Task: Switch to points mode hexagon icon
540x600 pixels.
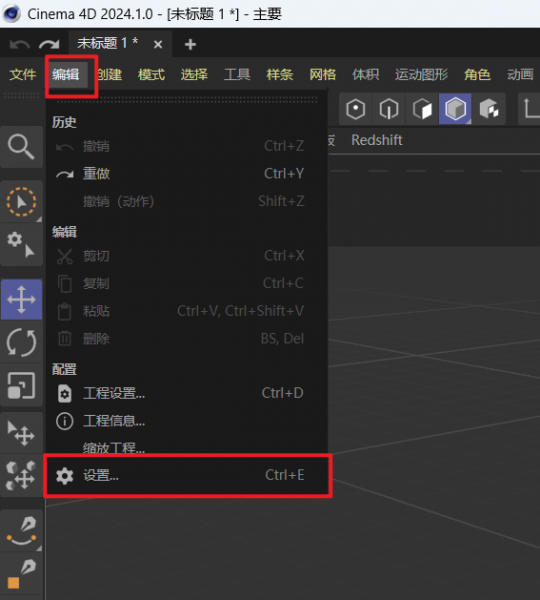Action: click(x=356, y=109)
